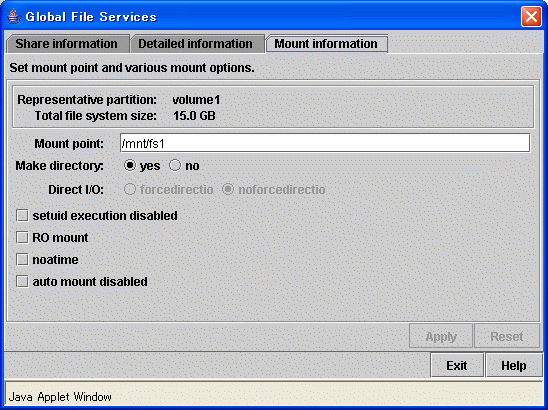Click the volume1 partition value
The image size is (548, 410).
click(x=196, y=100)
